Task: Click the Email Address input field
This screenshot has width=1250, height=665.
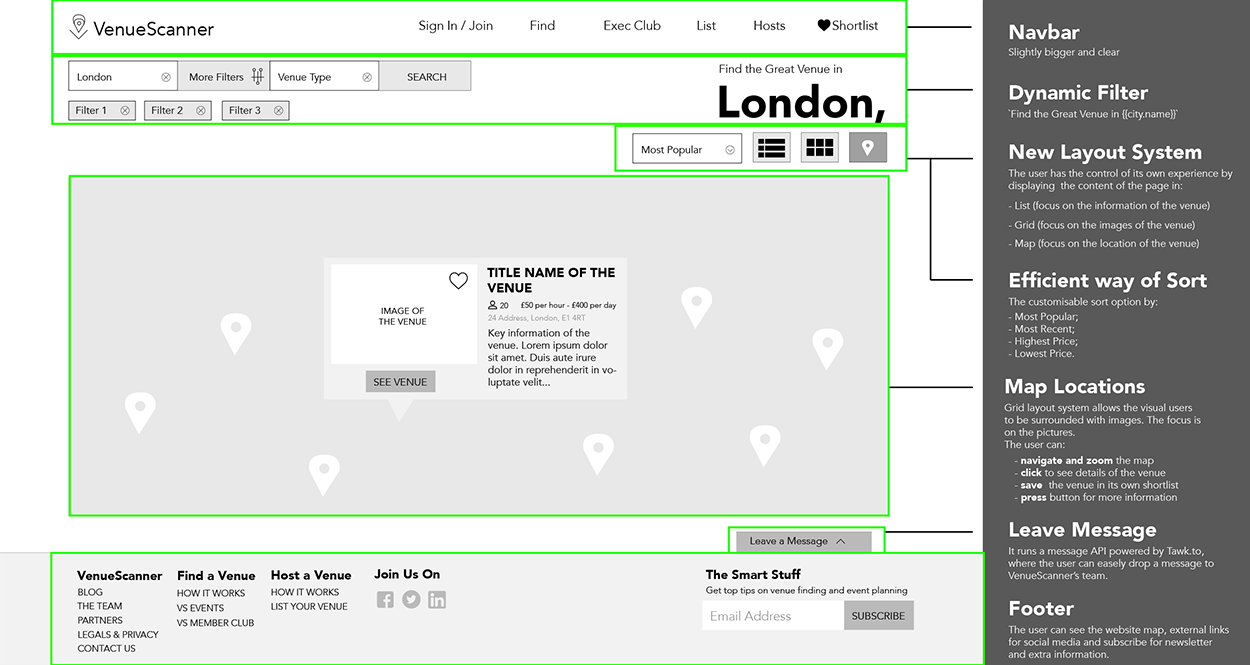Action: tap(771, 615)
